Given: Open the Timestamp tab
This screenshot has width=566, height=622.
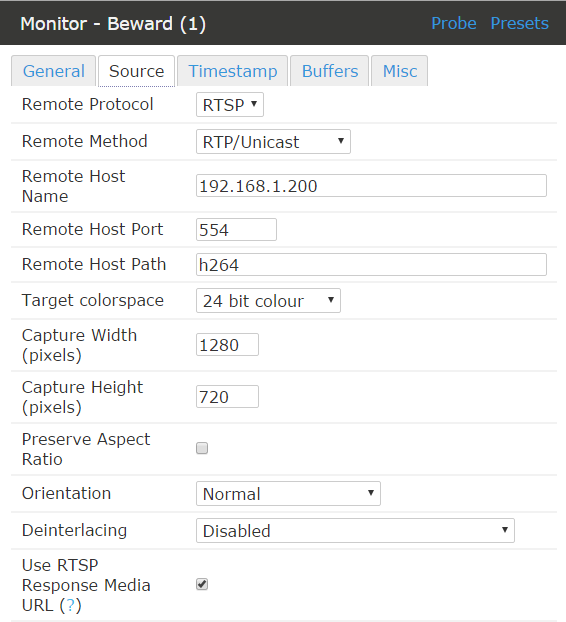Looking at the screenshot, I should coord(232,71).
